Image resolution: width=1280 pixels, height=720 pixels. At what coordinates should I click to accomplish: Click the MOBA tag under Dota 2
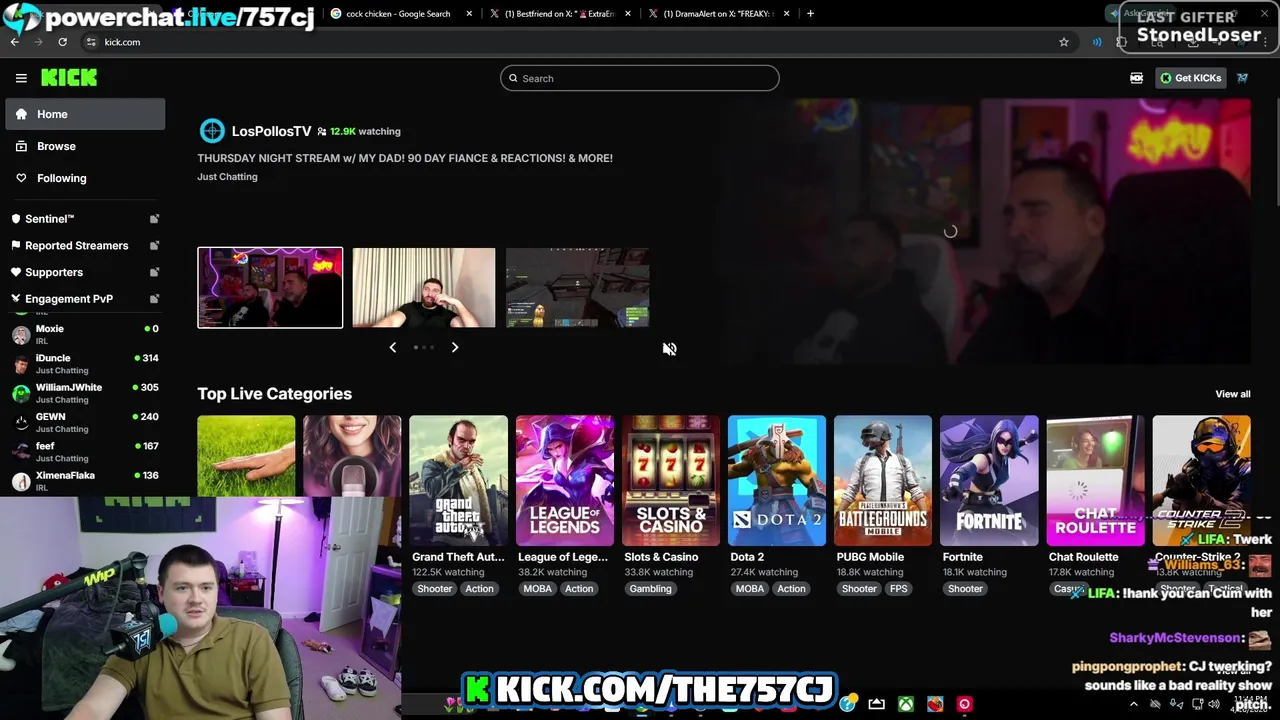click(750, 589)
